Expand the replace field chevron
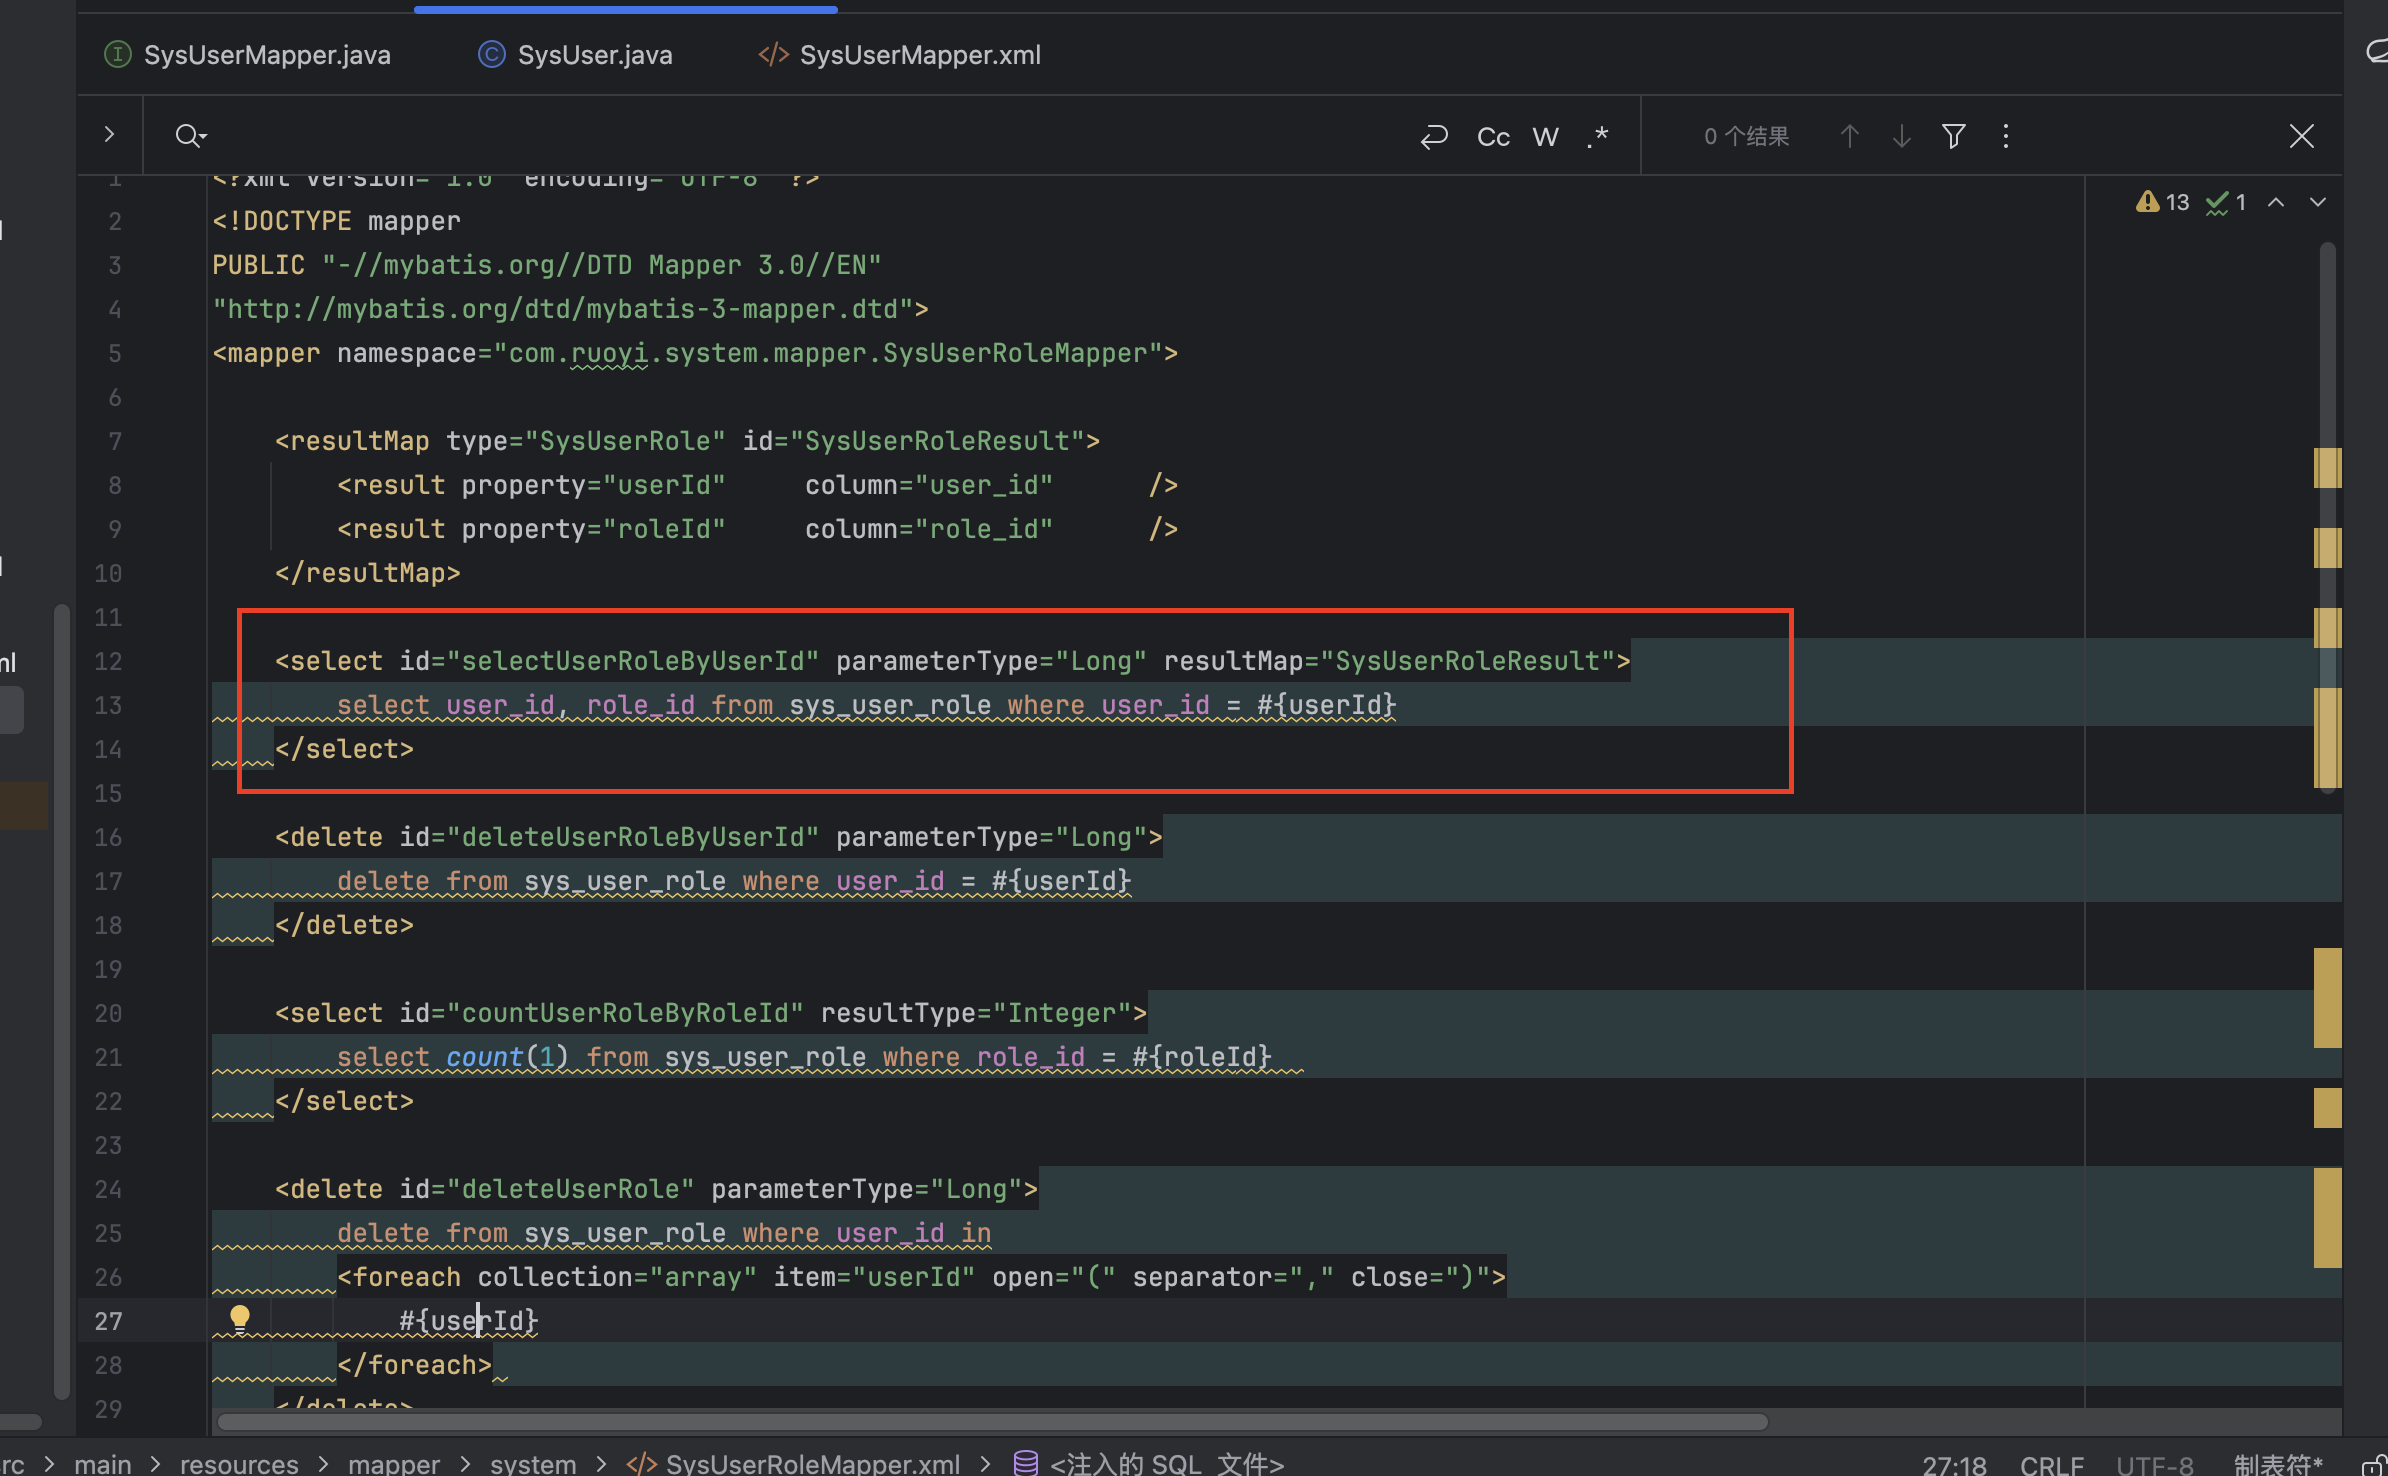This screenshot has width=2388, height=1476. 109,134
